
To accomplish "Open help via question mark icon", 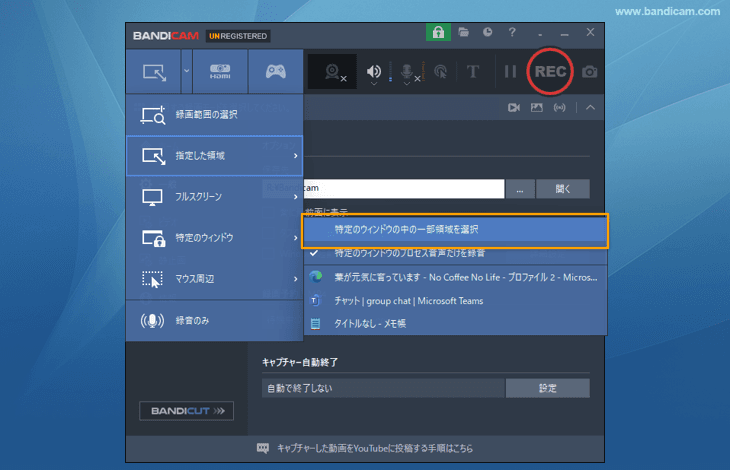I will tap(512, 32).
